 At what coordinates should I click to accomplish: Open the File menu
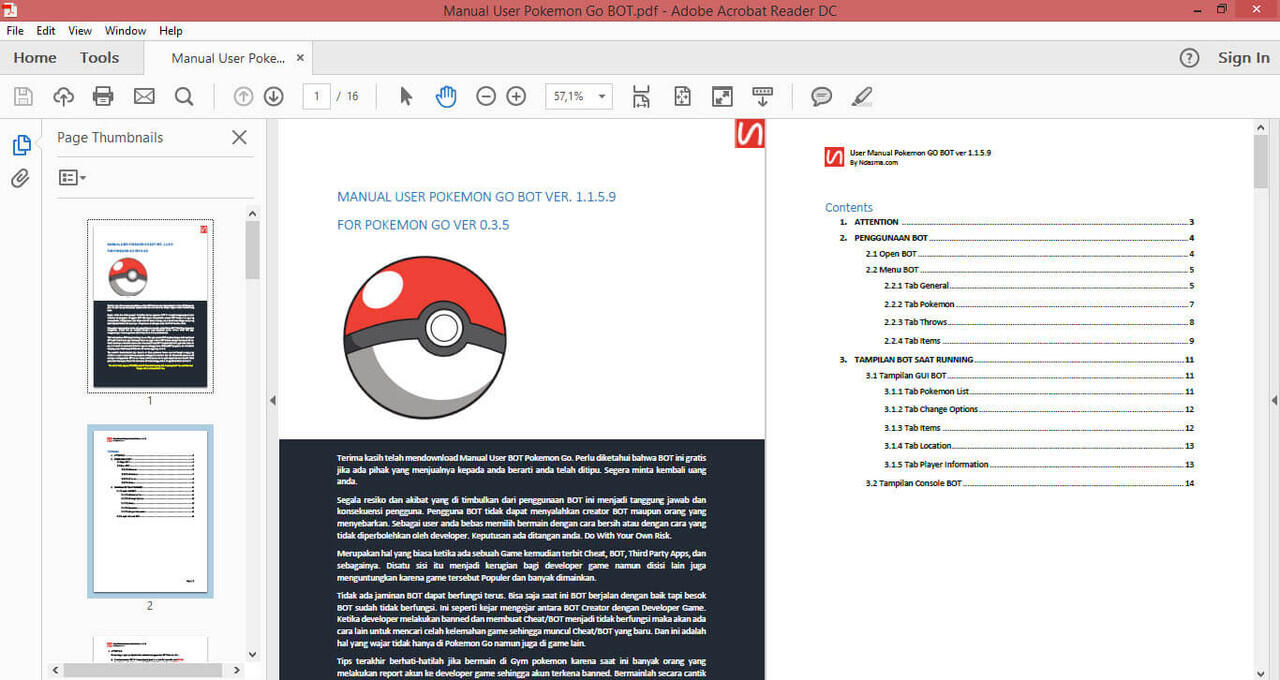[x=15, y=31]
